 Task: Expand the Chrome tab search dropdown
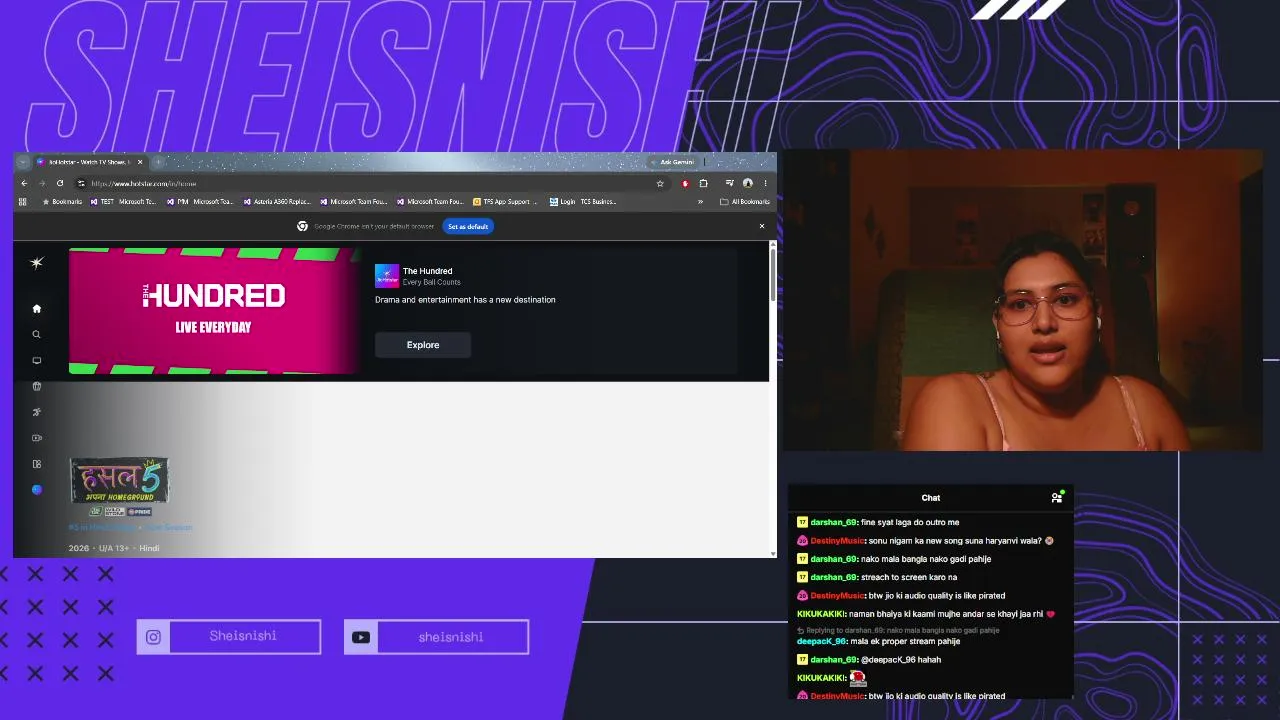[23, 162]
